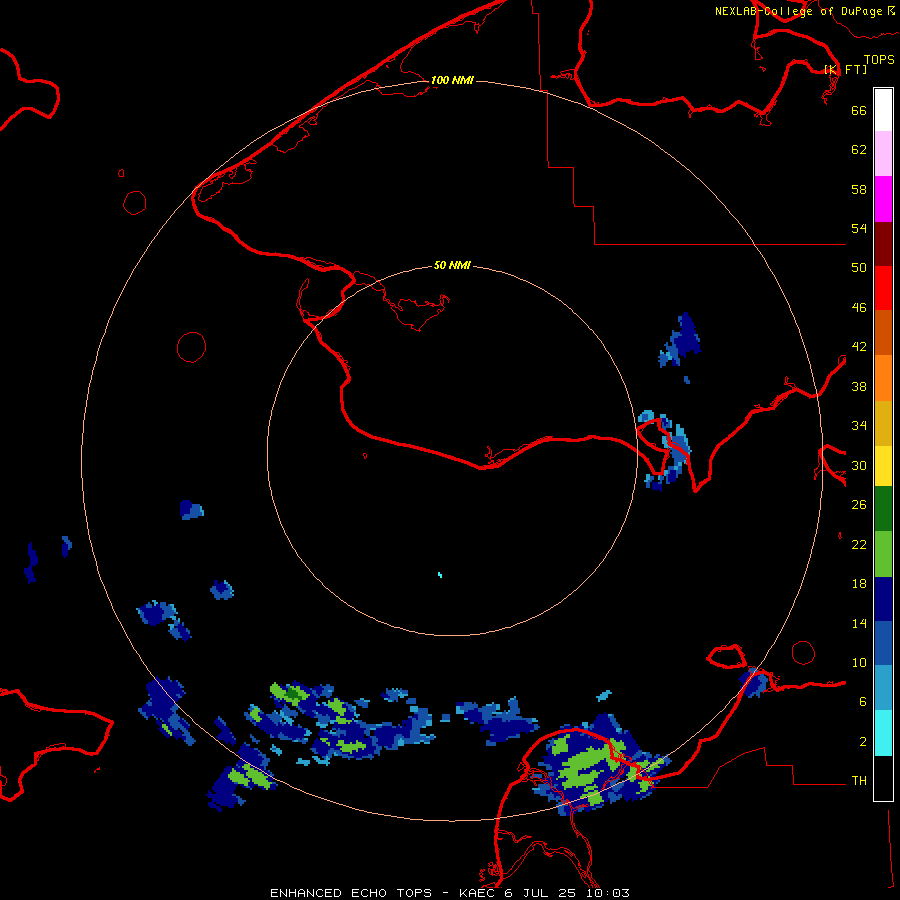Click the 54 legend value
The width and height of the screenshot is (900, 900).
pos(859,228)
